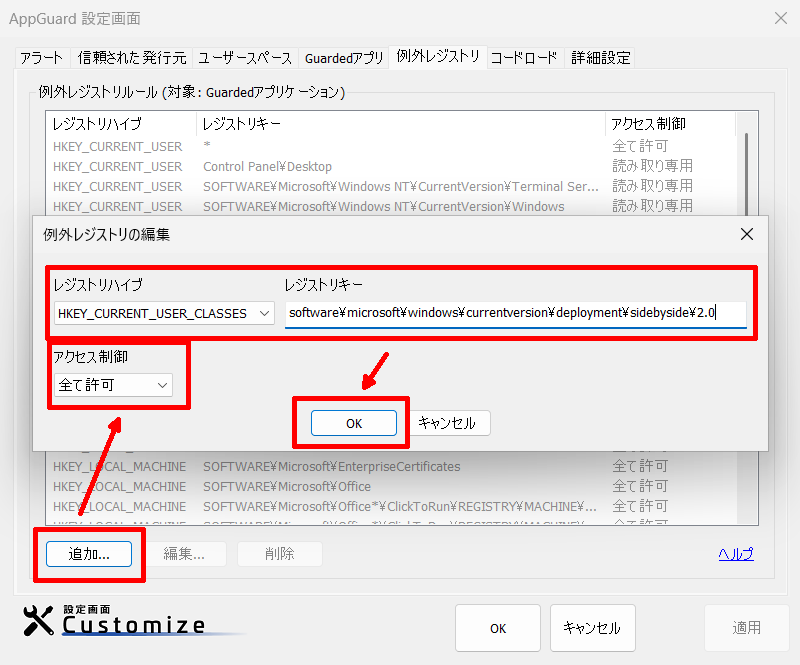This screenshot has width=800, height=665.
Task: Open the Guardedアプリ tab
Action: [343, 58]
